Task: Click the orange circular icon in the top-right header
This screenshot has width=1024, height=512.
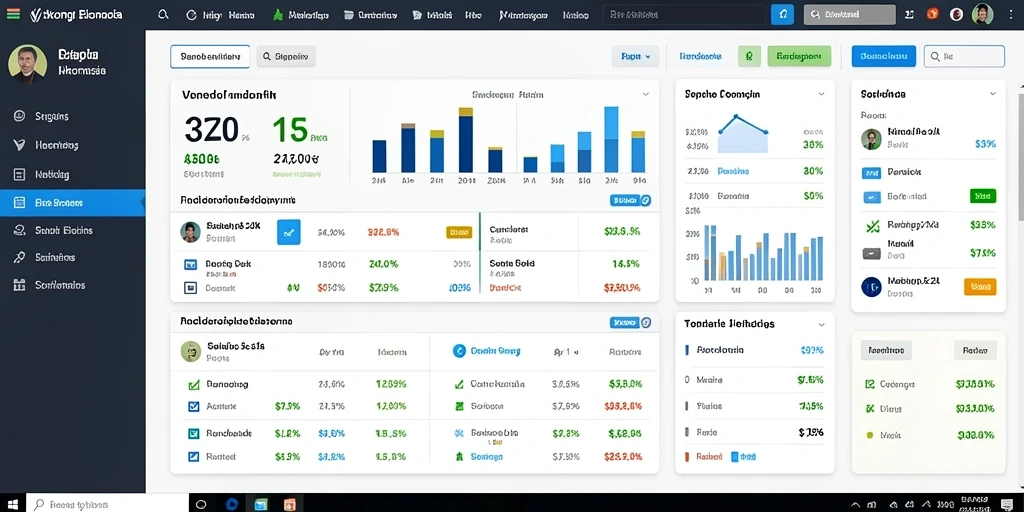Action: tap(933, 14)
